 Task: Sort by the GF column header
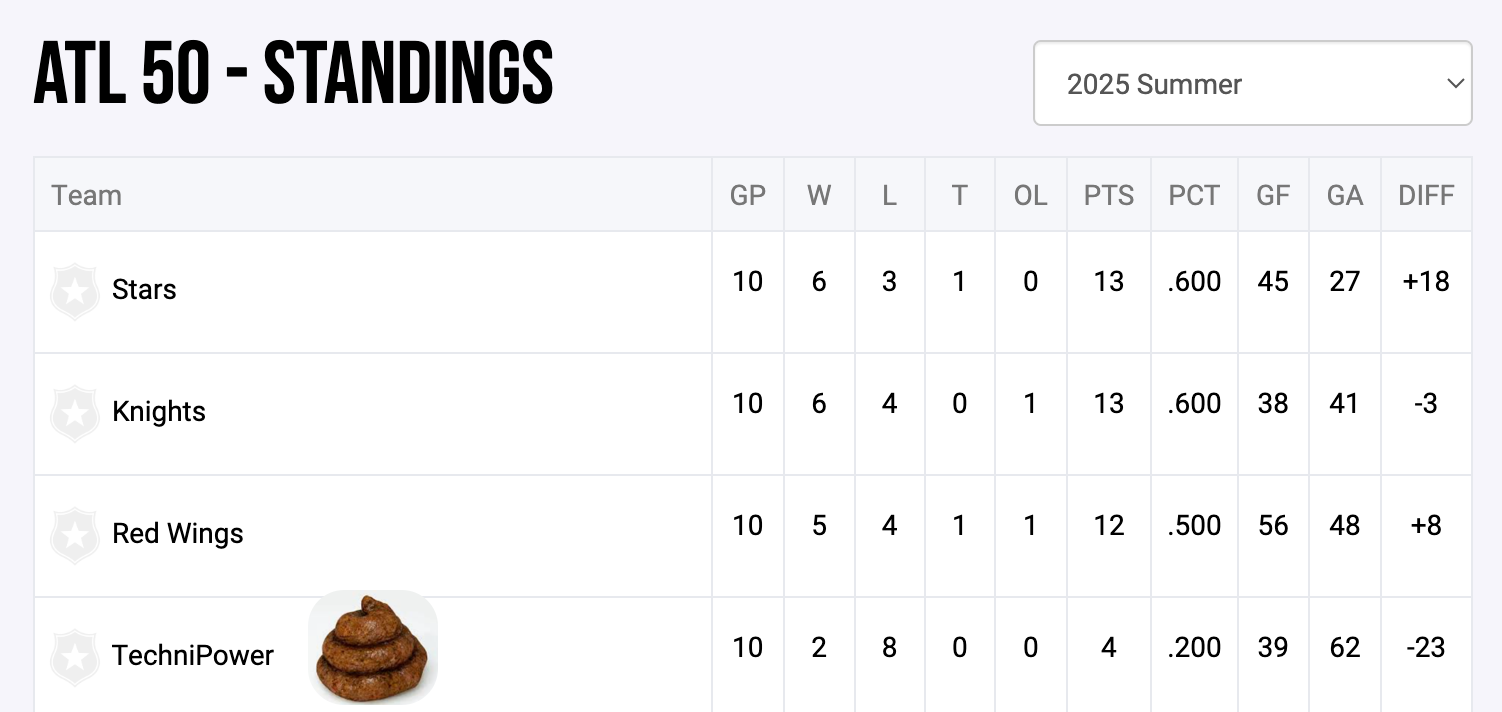pos(1273,195)
